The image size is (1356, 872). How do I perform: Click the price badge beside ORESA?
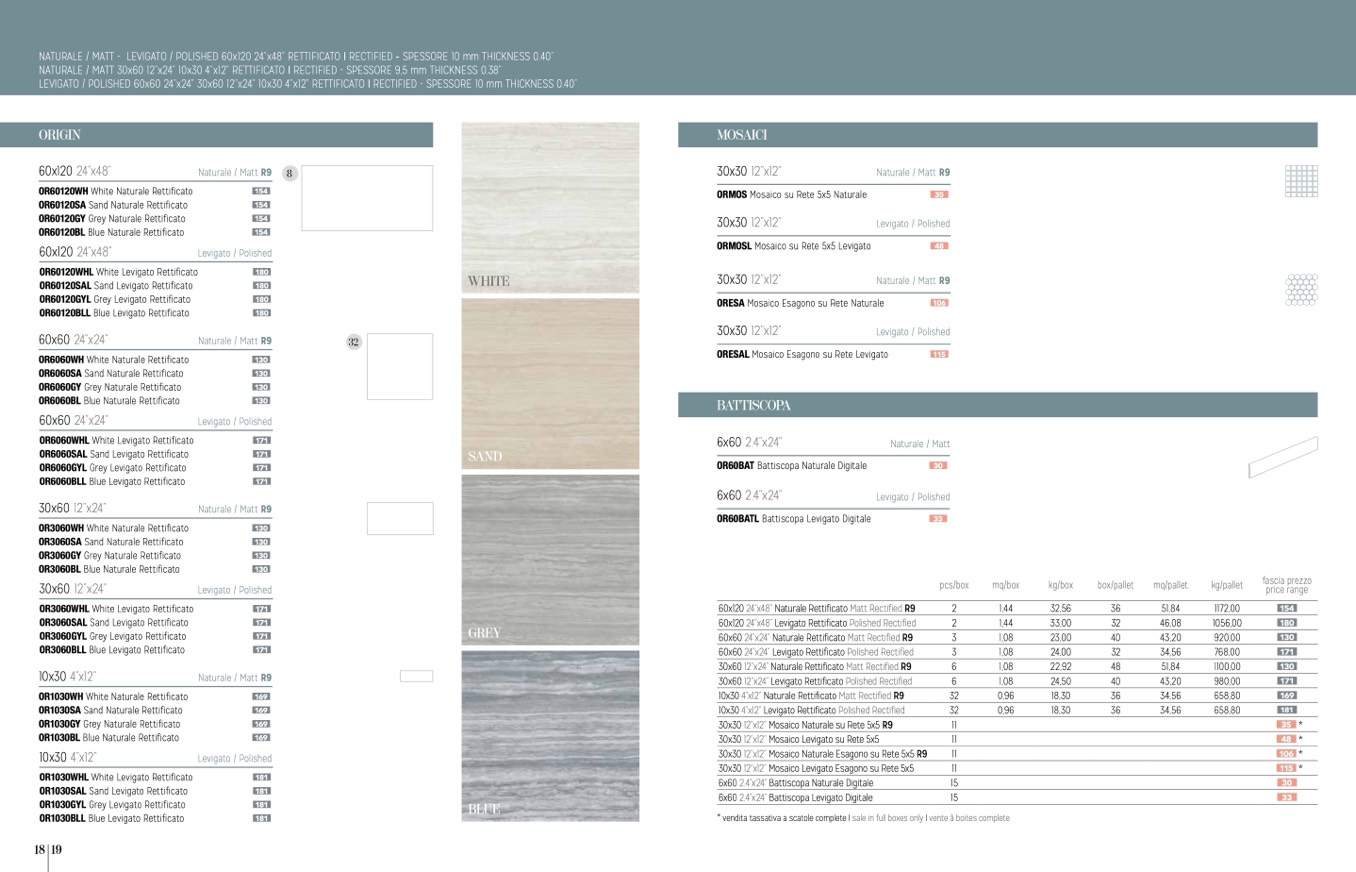coord(938,303)
